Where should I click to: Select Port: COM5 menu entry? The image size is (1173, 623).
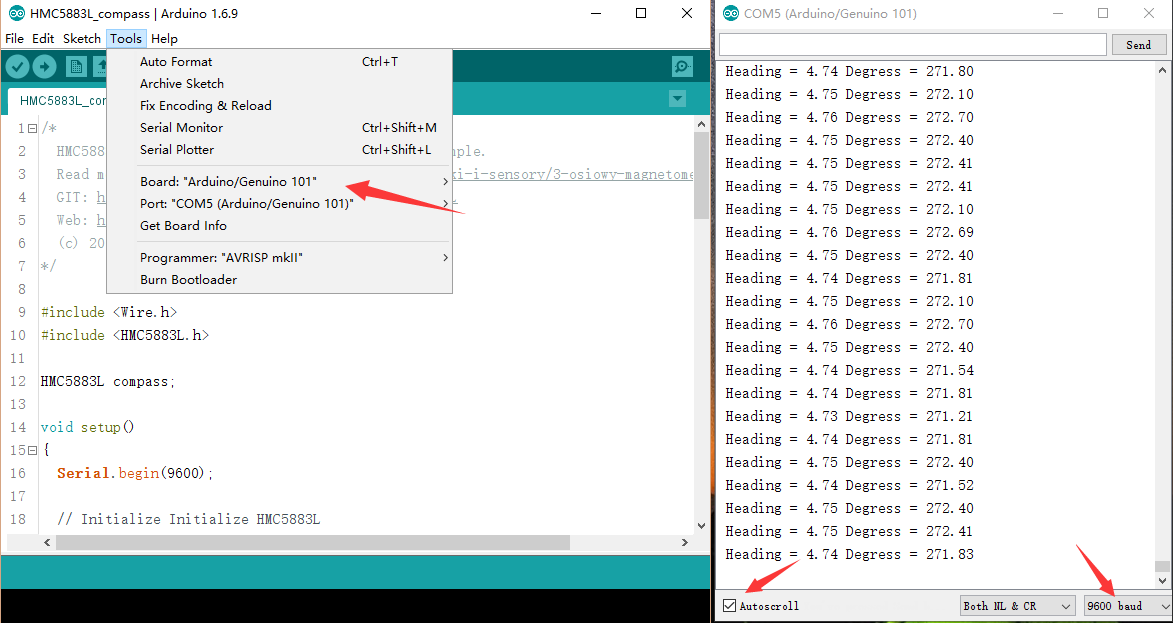coord(280,203)
